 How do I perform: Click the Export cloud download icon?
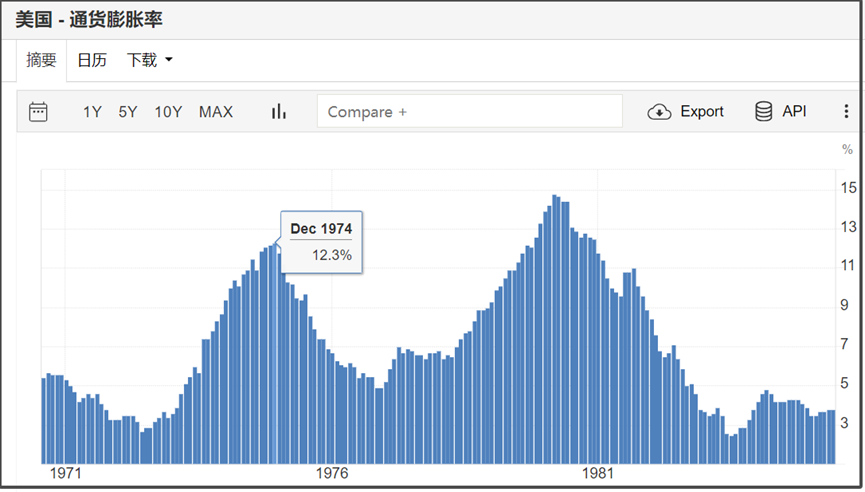point(659,112)
